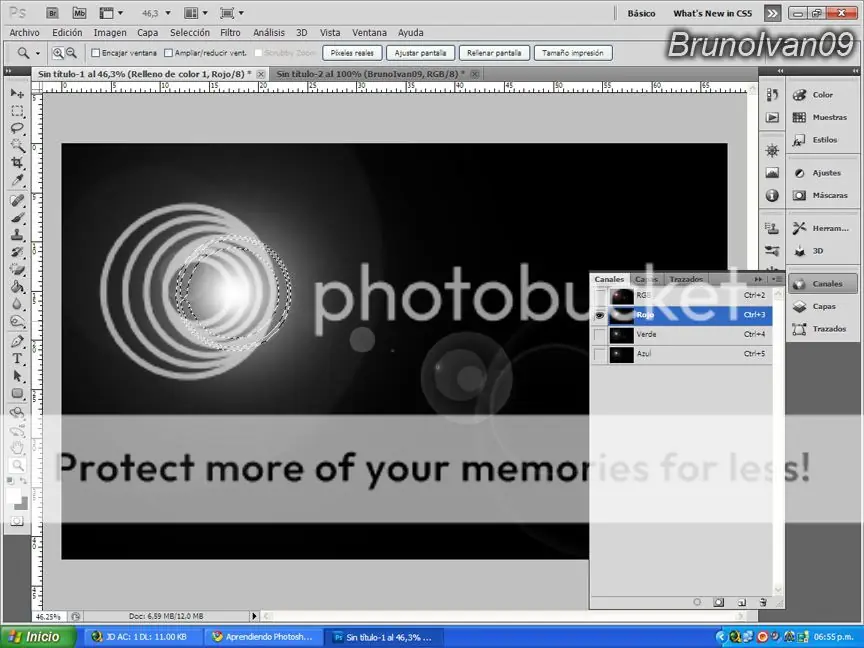Select the Paint Bucket tool
This screenshot has width=864, height=648.
pos(17,287)
